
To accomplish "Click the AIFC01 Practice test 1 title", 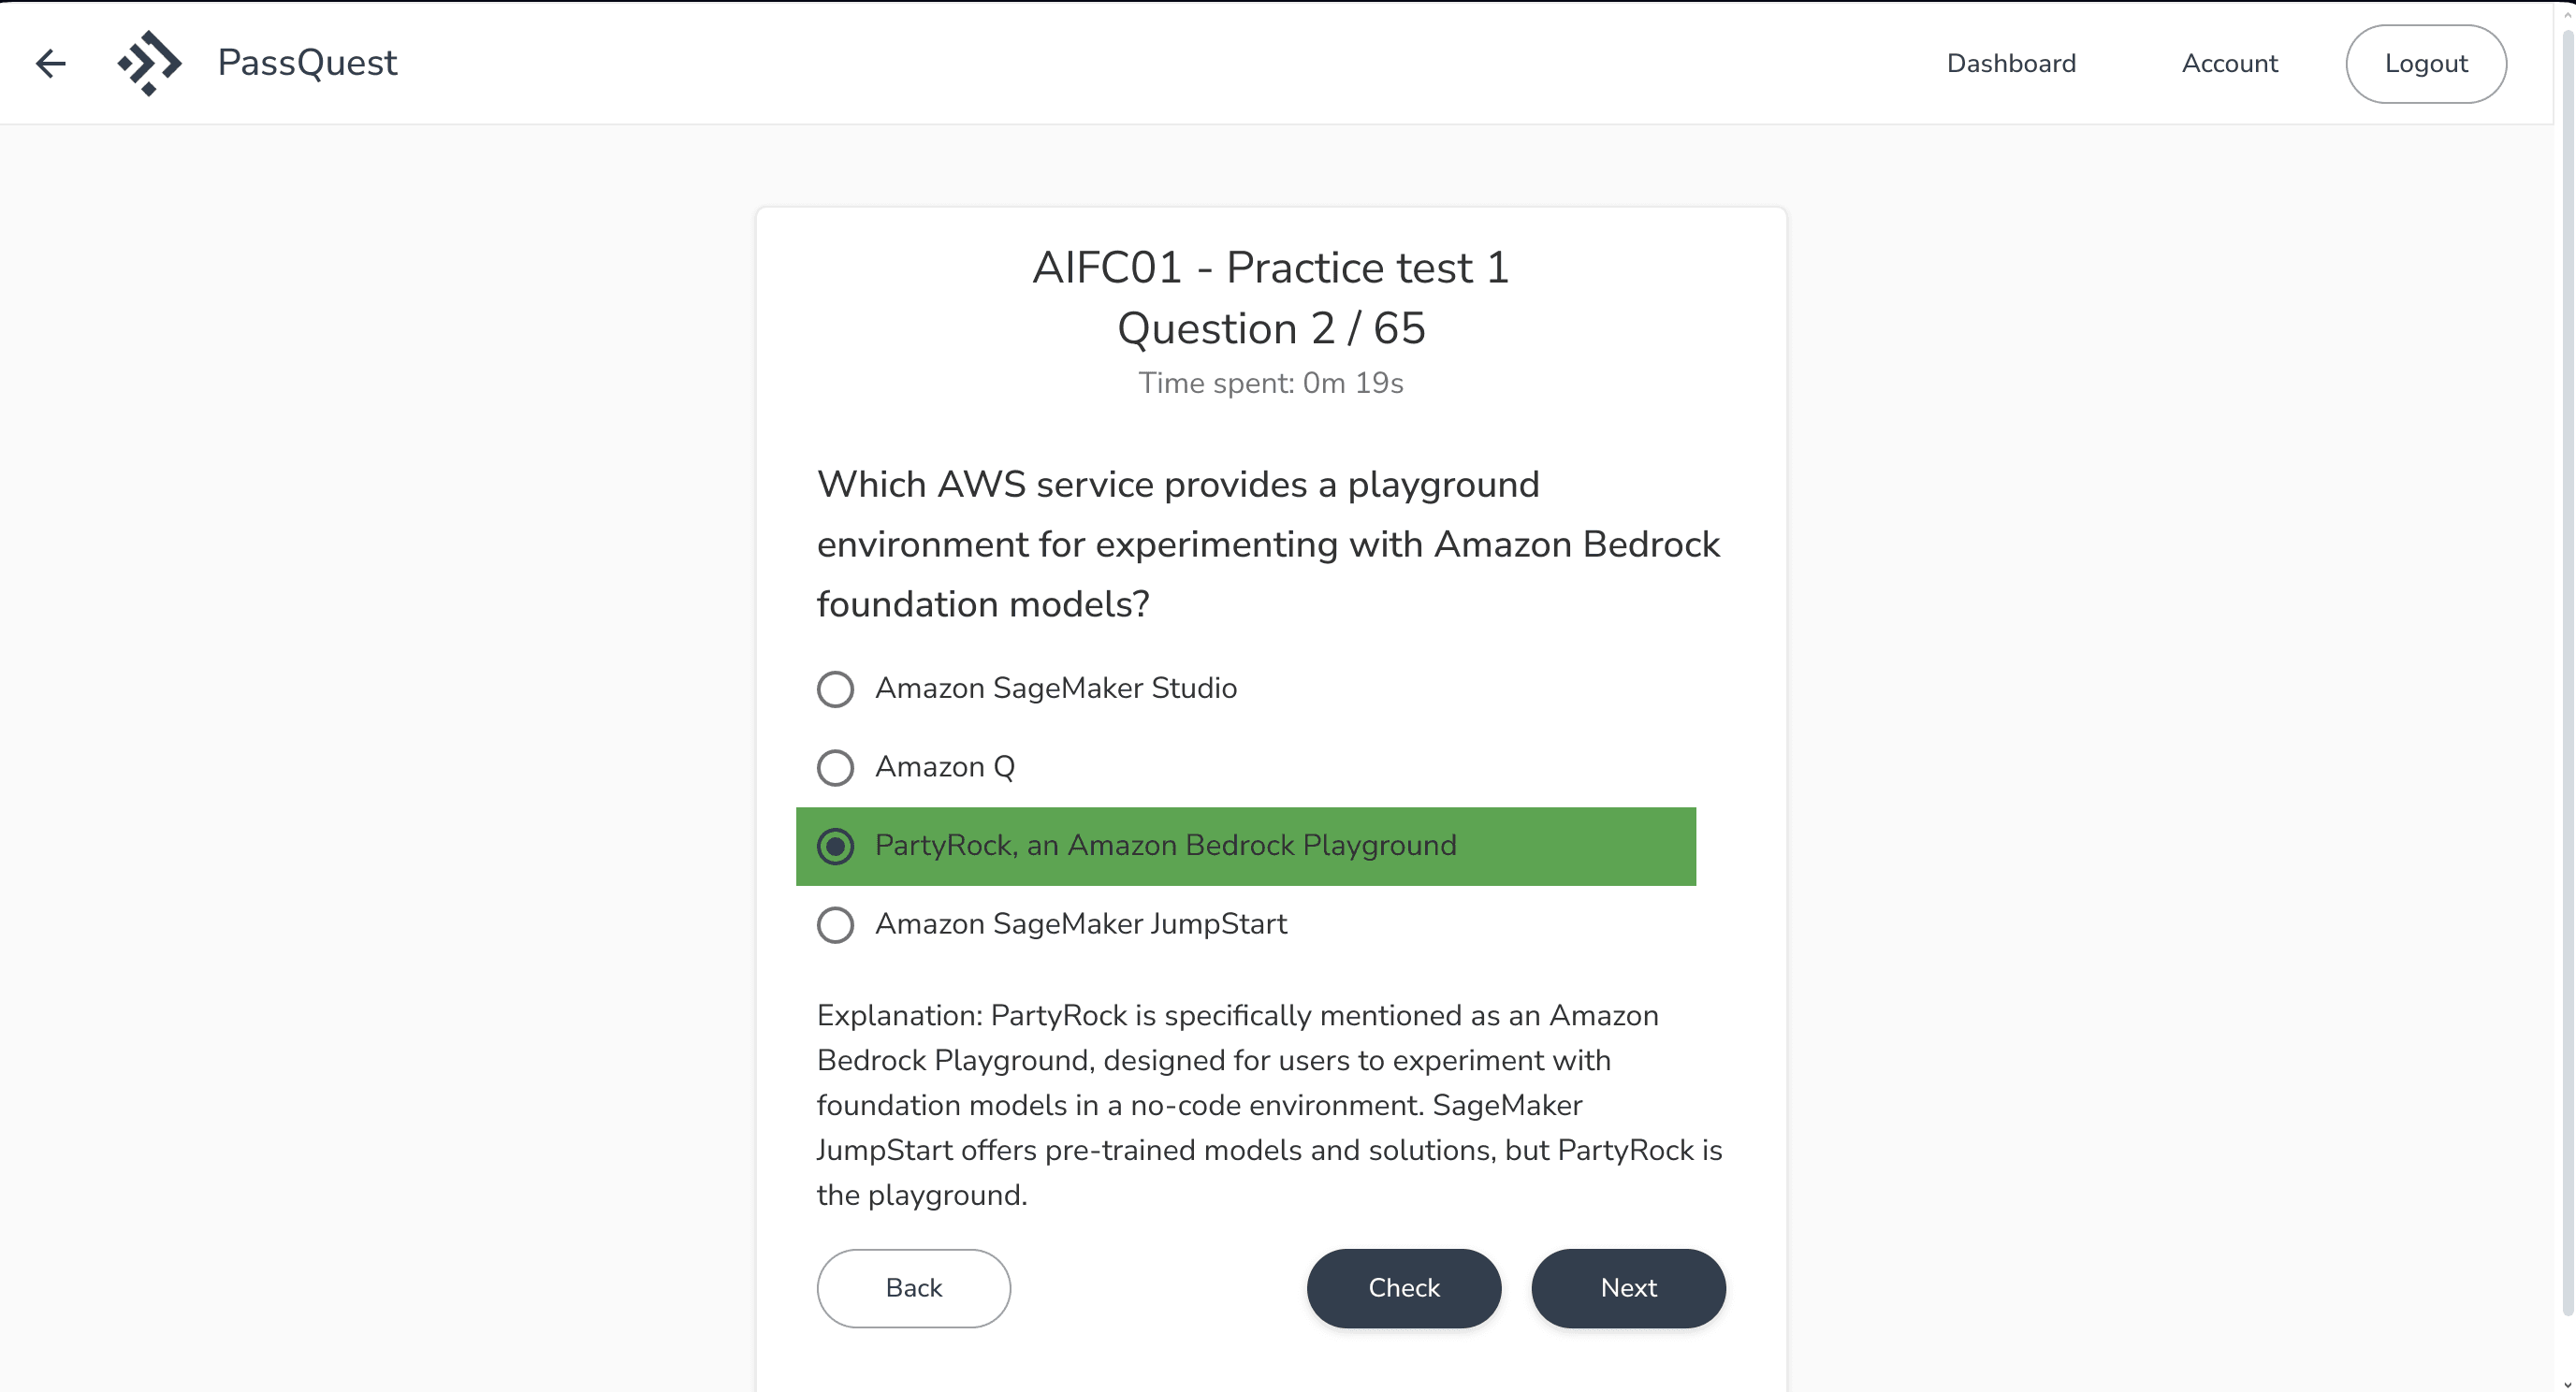I will (x=1271, y=267).
